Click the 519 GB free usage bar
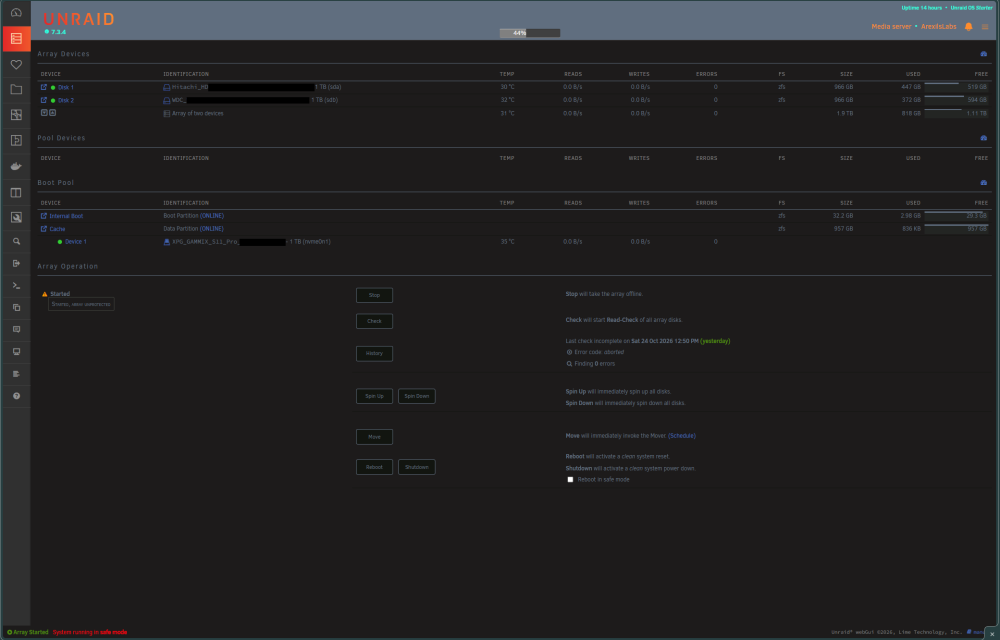 coord(956,87)
